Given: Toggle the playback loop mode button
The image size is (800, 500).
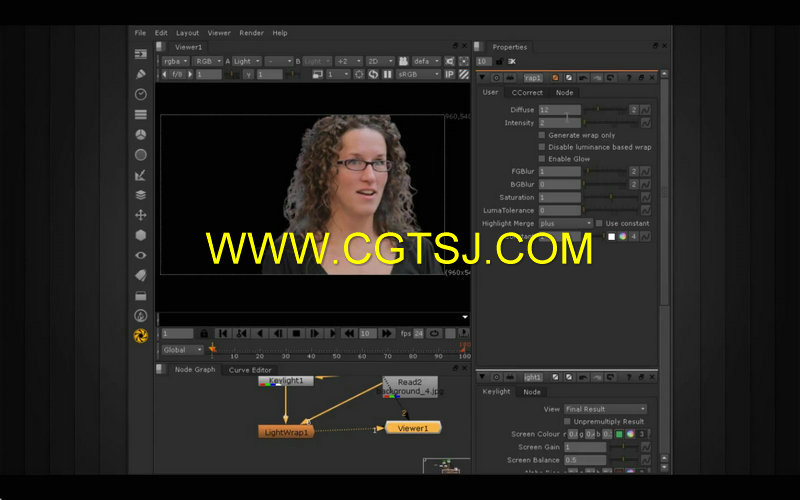Looking at the screenshot, I should (x=434, y=334).
